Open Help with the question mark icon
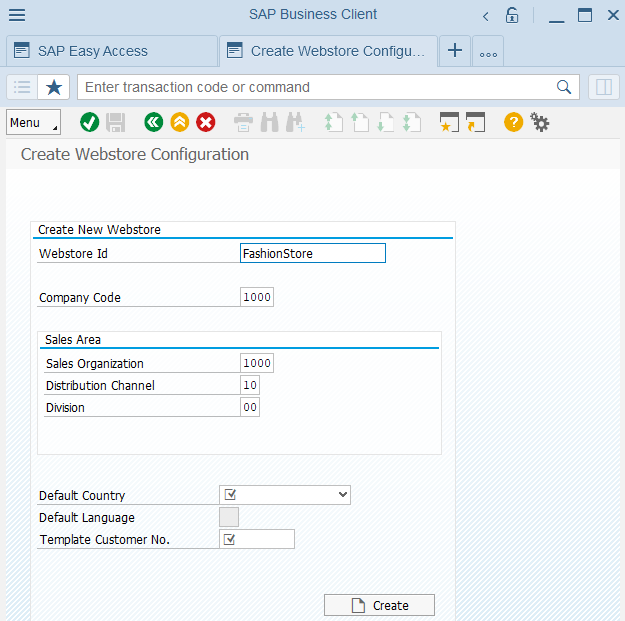The width and height of the screenshot is (625, 621). pyautogui.click(x=513, y=122)
